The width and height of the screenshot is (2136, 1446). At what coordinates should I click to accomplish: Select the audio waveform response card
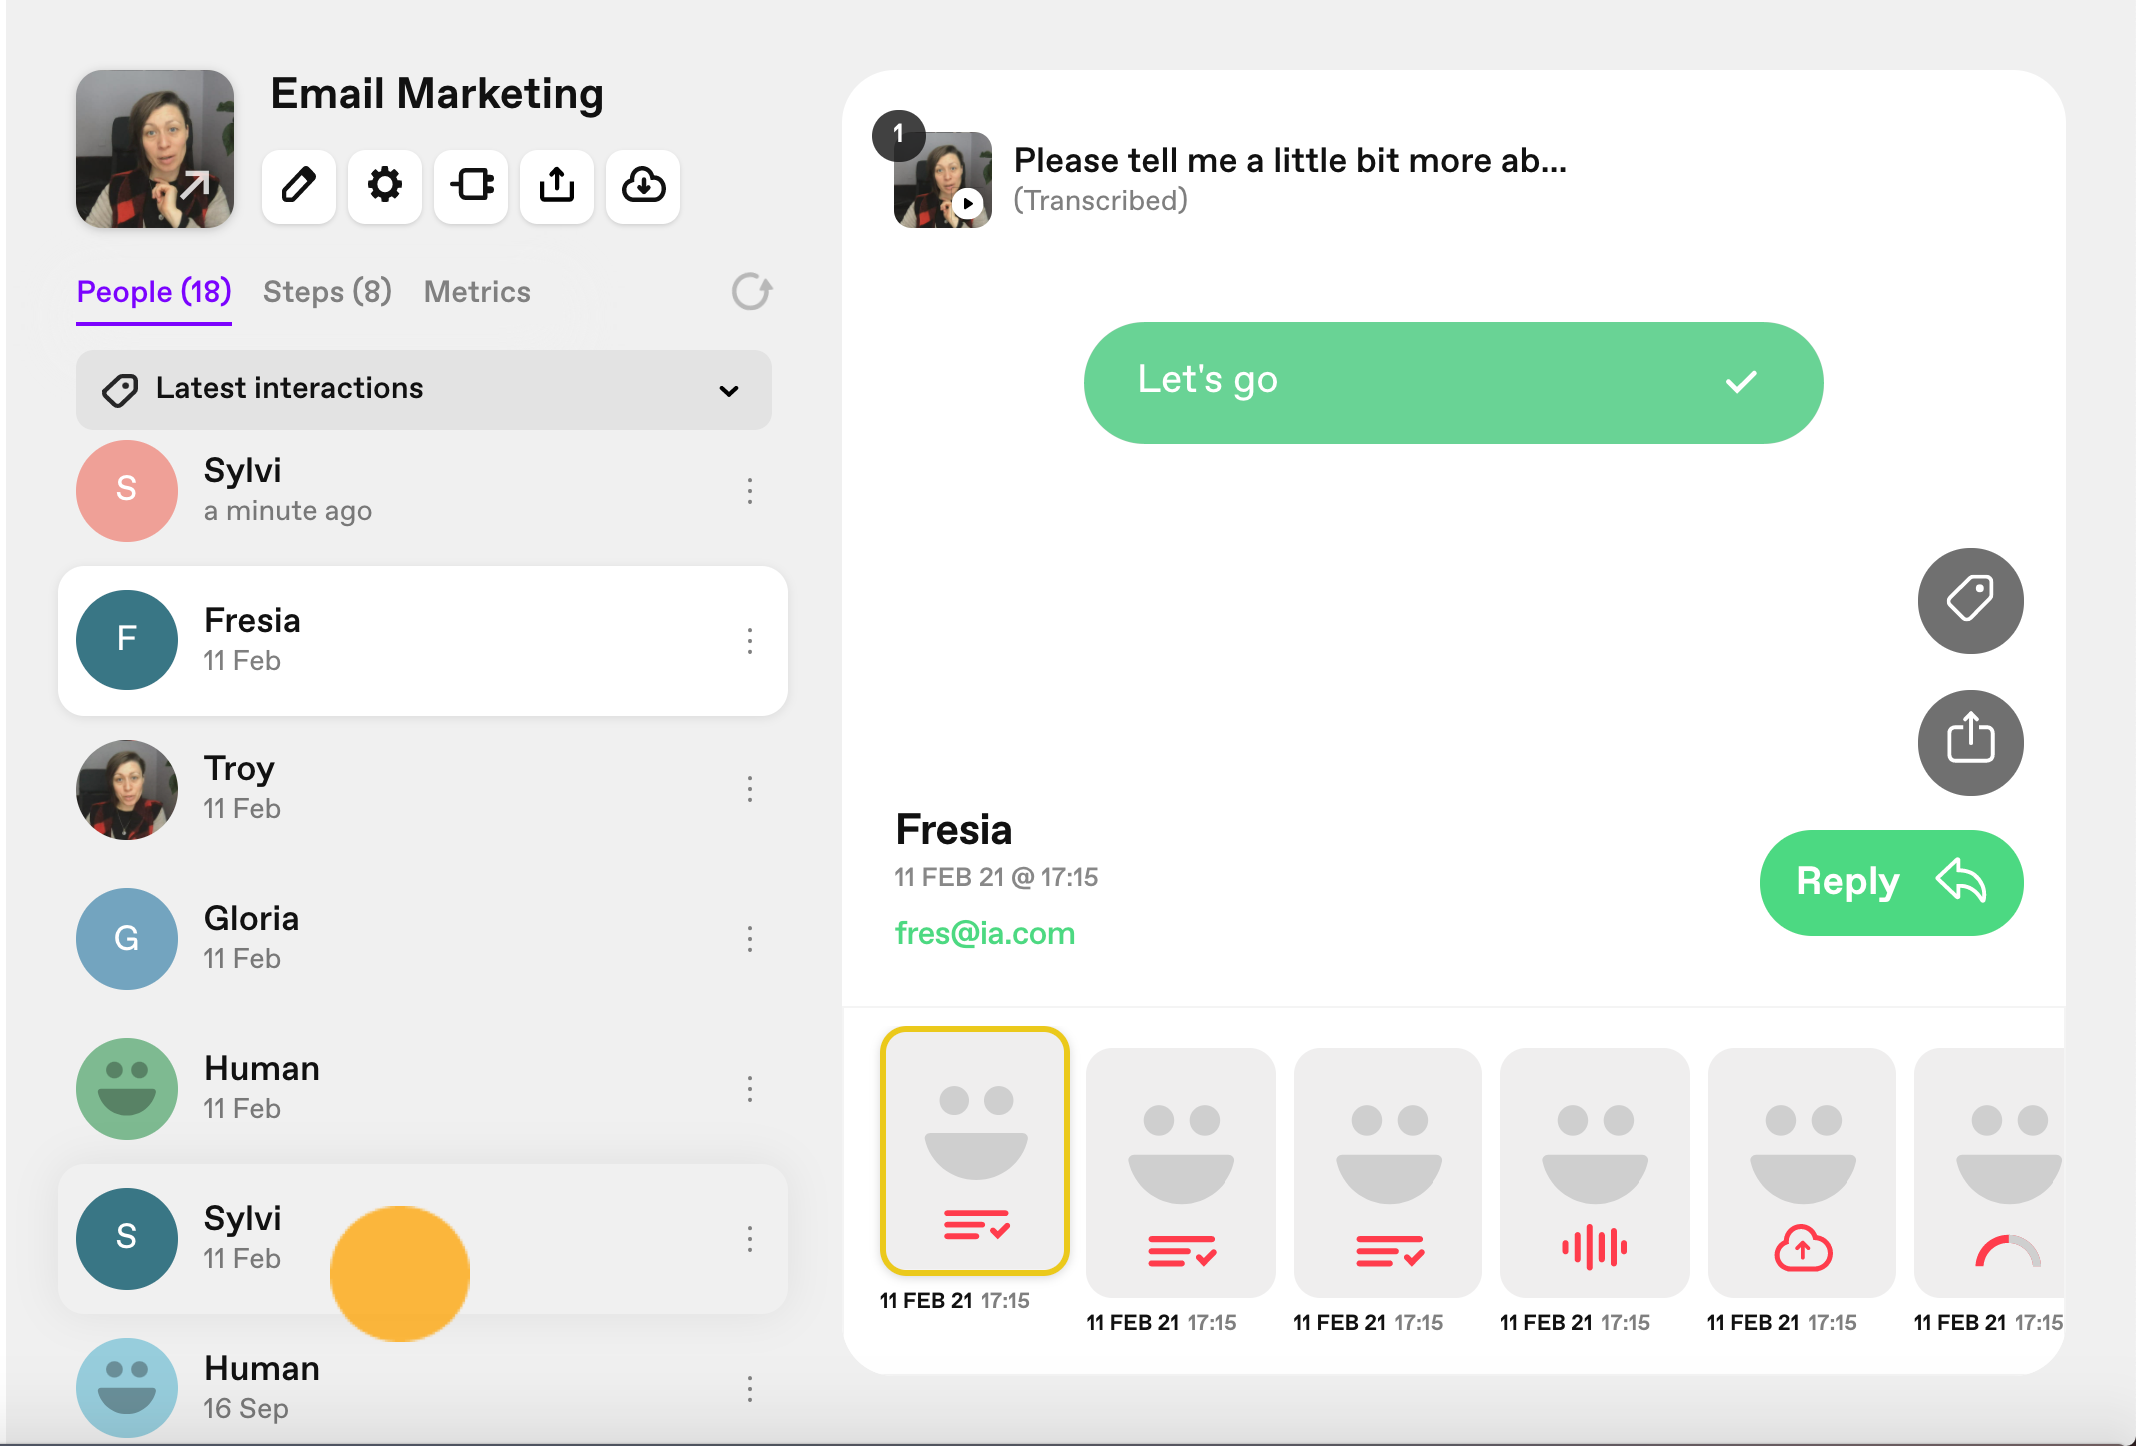click(1595, 1172)
